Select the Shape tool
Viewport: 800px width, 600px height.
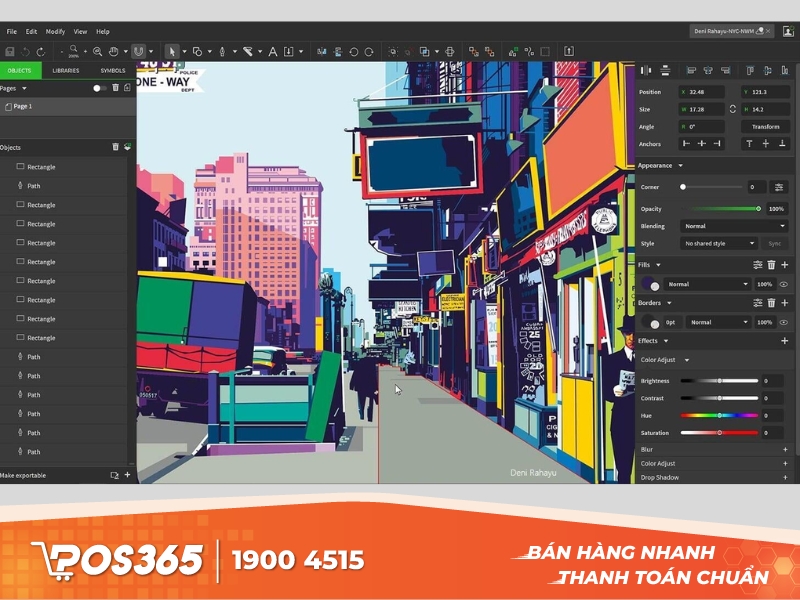tap(197, 52)
